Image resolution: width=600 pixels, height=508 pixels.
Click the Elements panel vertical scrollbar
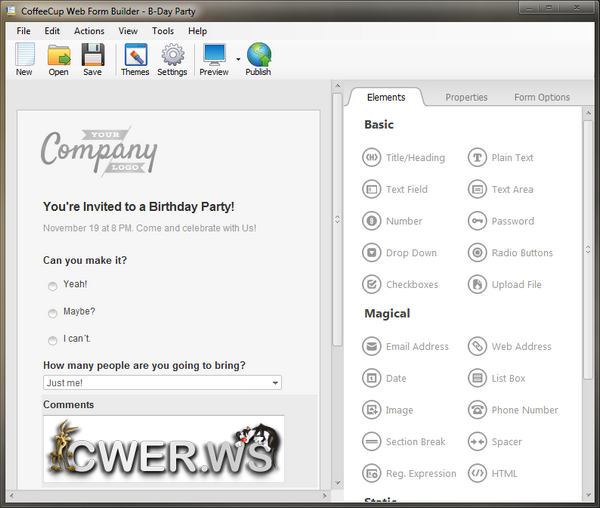pyautogui.click(x=587, y=300)
